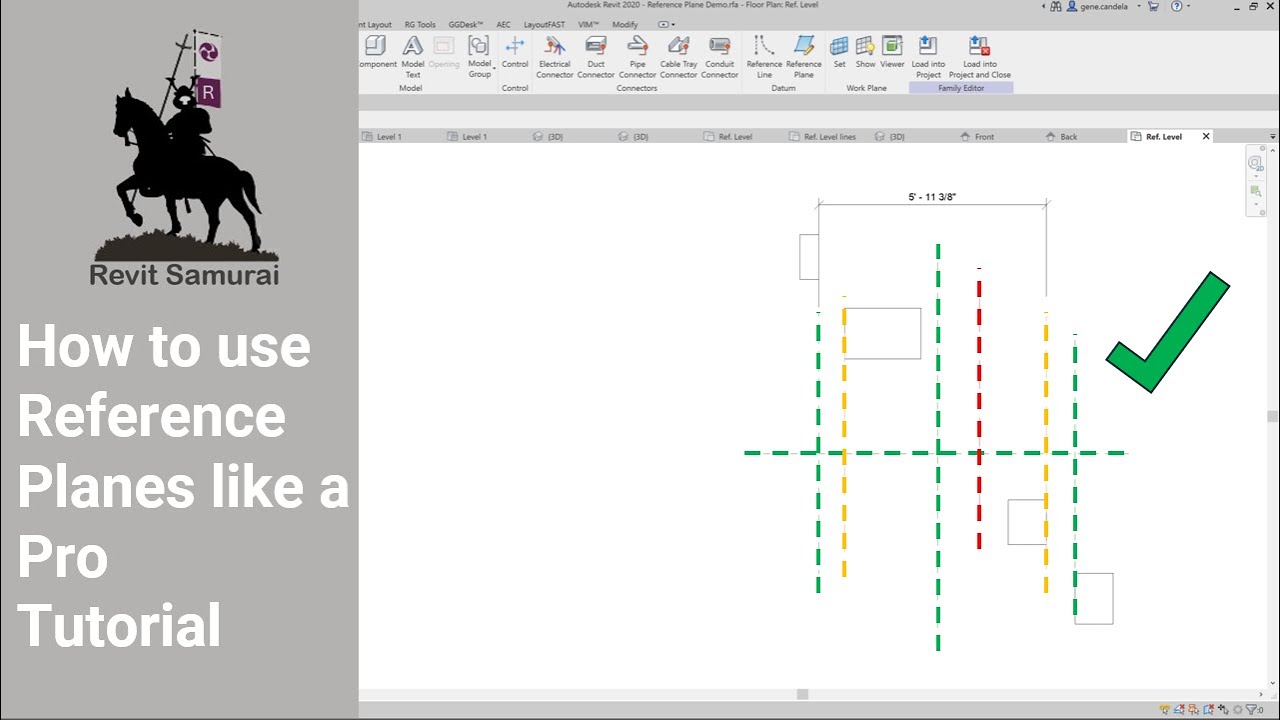The height and width of the screenshot is (720, 1280).
Task: Click the vertical scrollbar thumb
Action: click(x=1273, y=417)
